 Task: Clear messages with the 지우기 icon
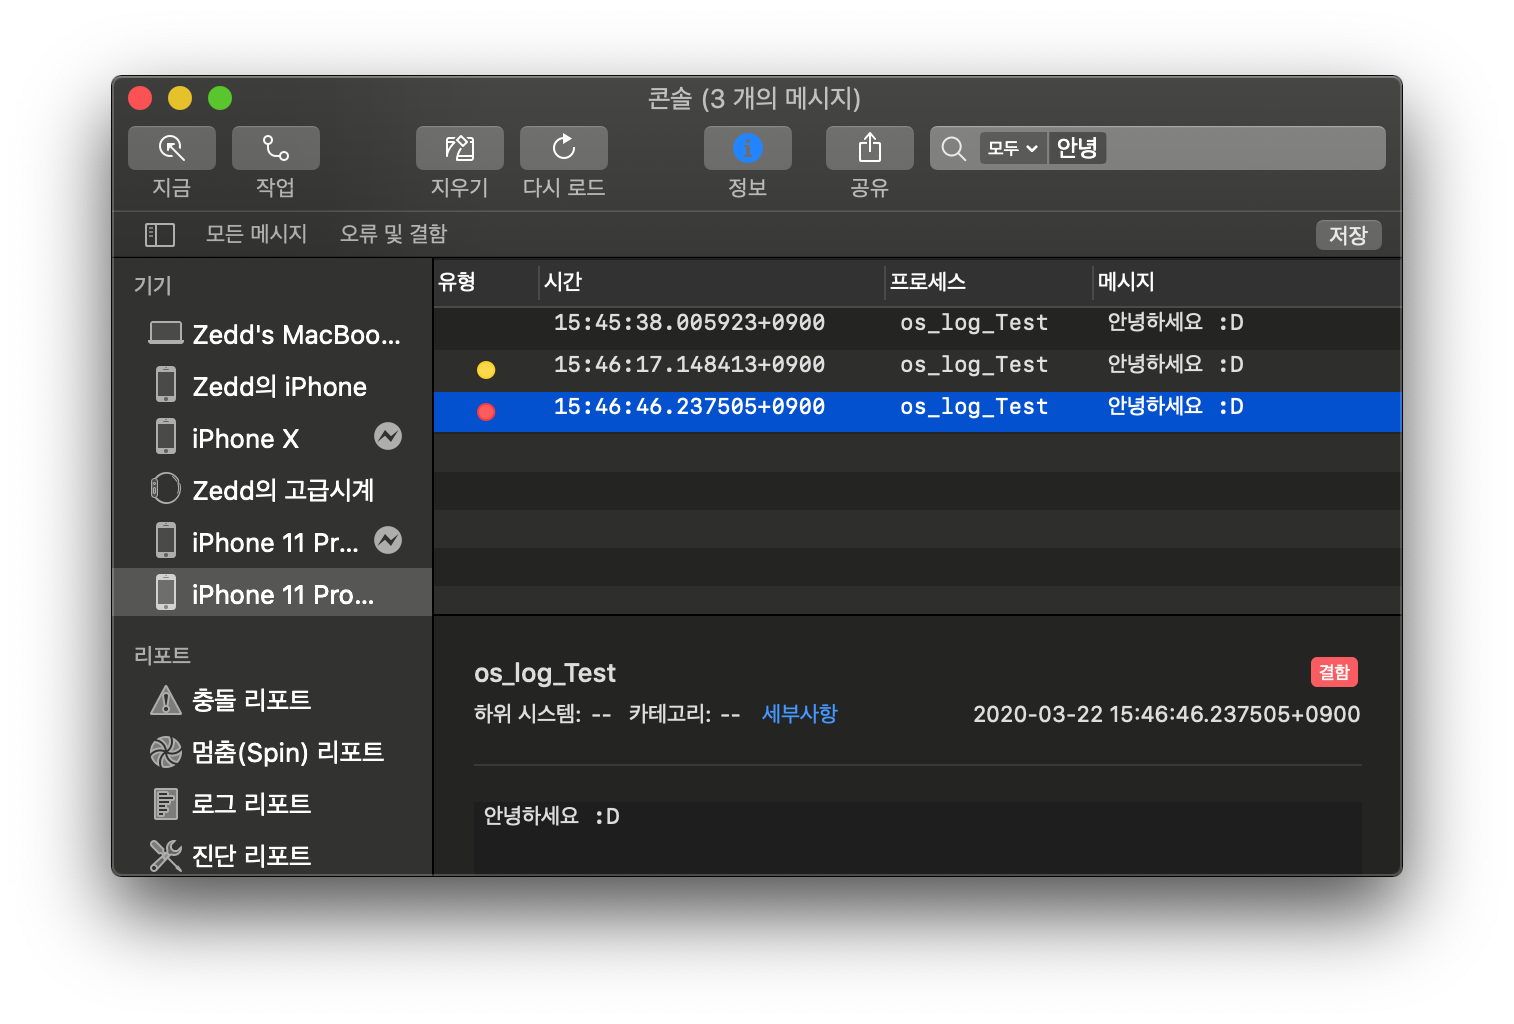point(460,148)
